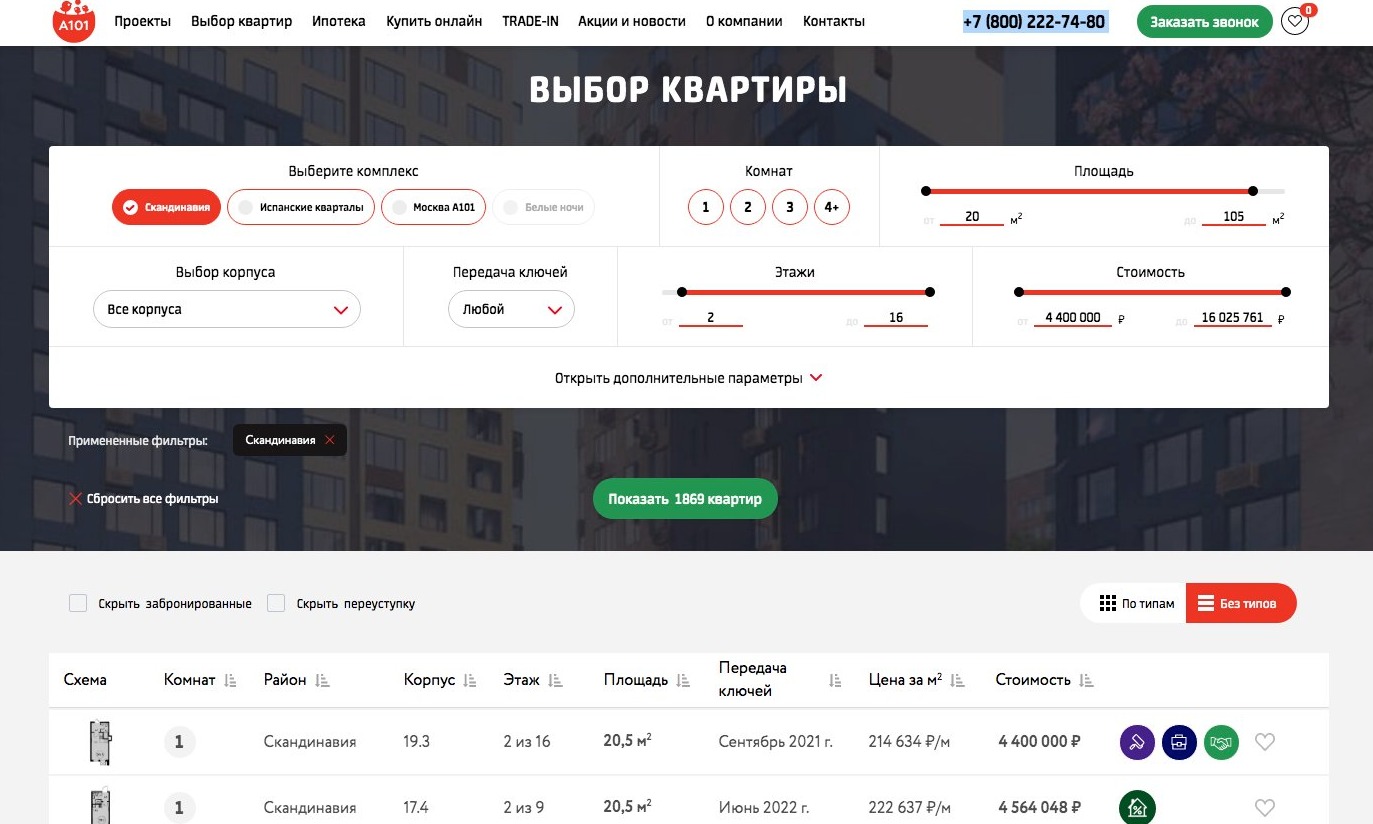Select Скандинавия complex option

[166, 207]
